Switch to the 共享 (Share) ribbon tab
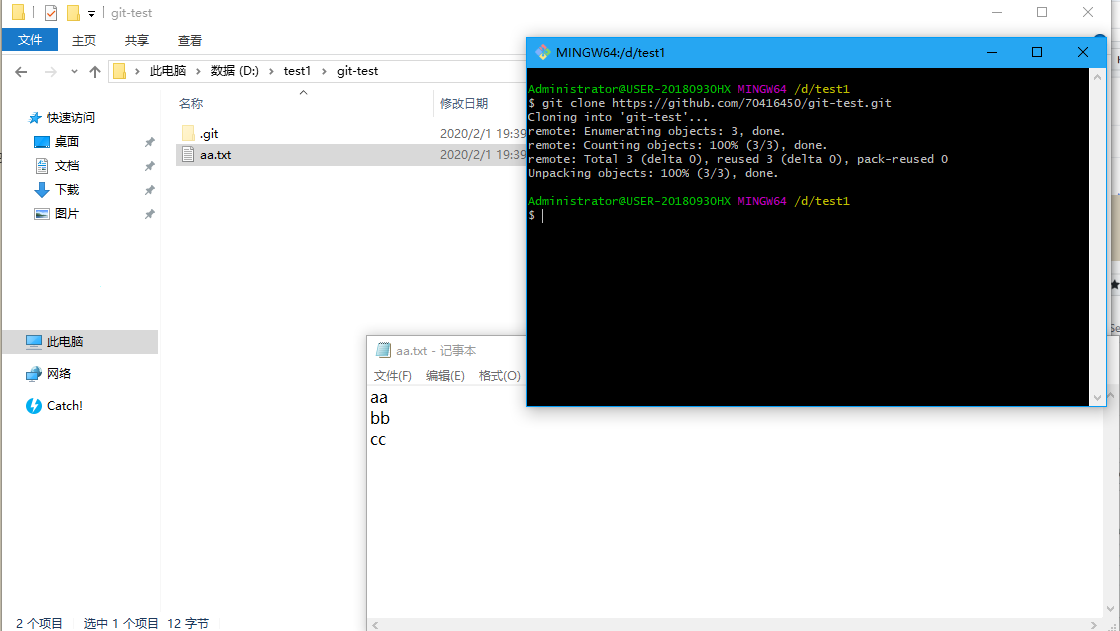Image resolution: width=1120 pixels, height=631 pixels. coord(137,39)
